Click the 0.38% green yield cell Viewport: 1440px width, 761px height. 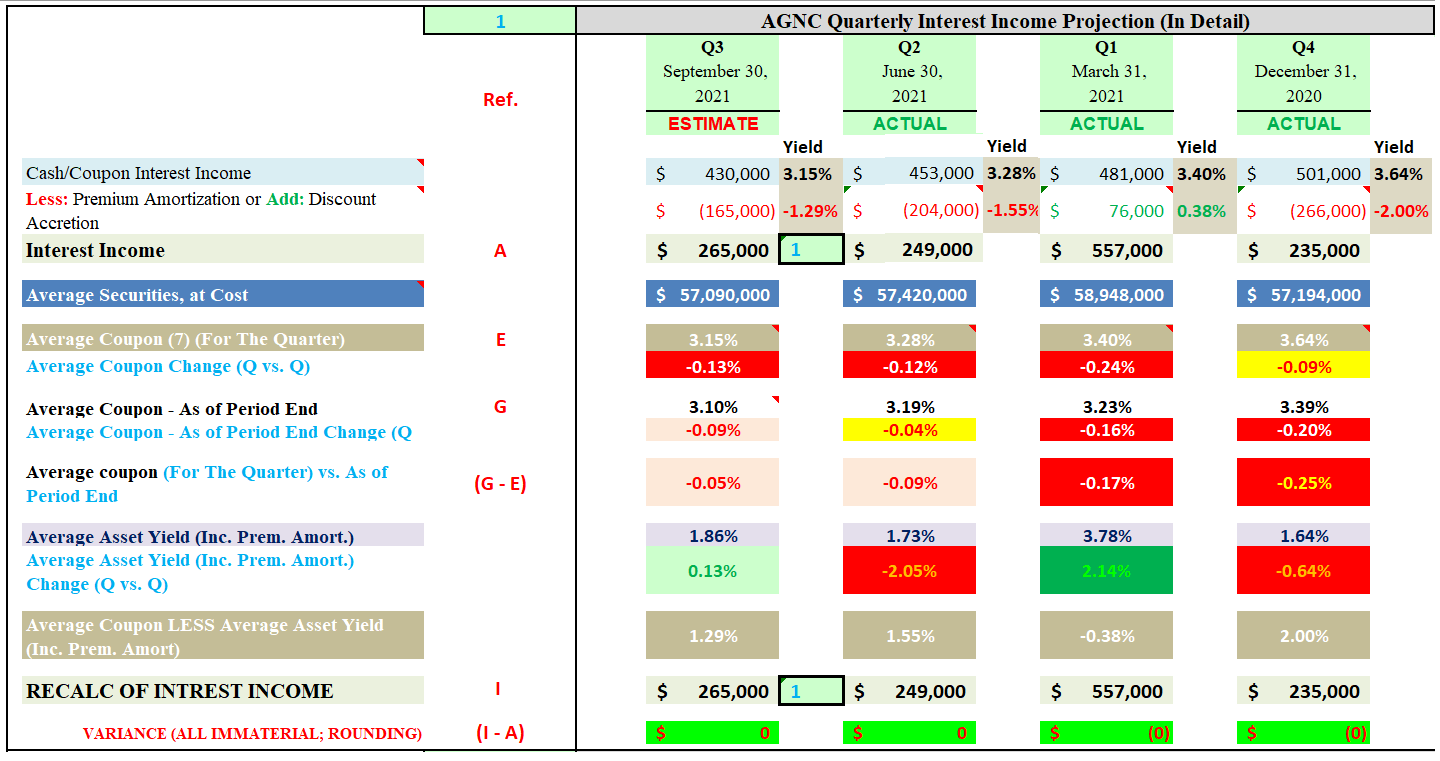coord(1205,211)
